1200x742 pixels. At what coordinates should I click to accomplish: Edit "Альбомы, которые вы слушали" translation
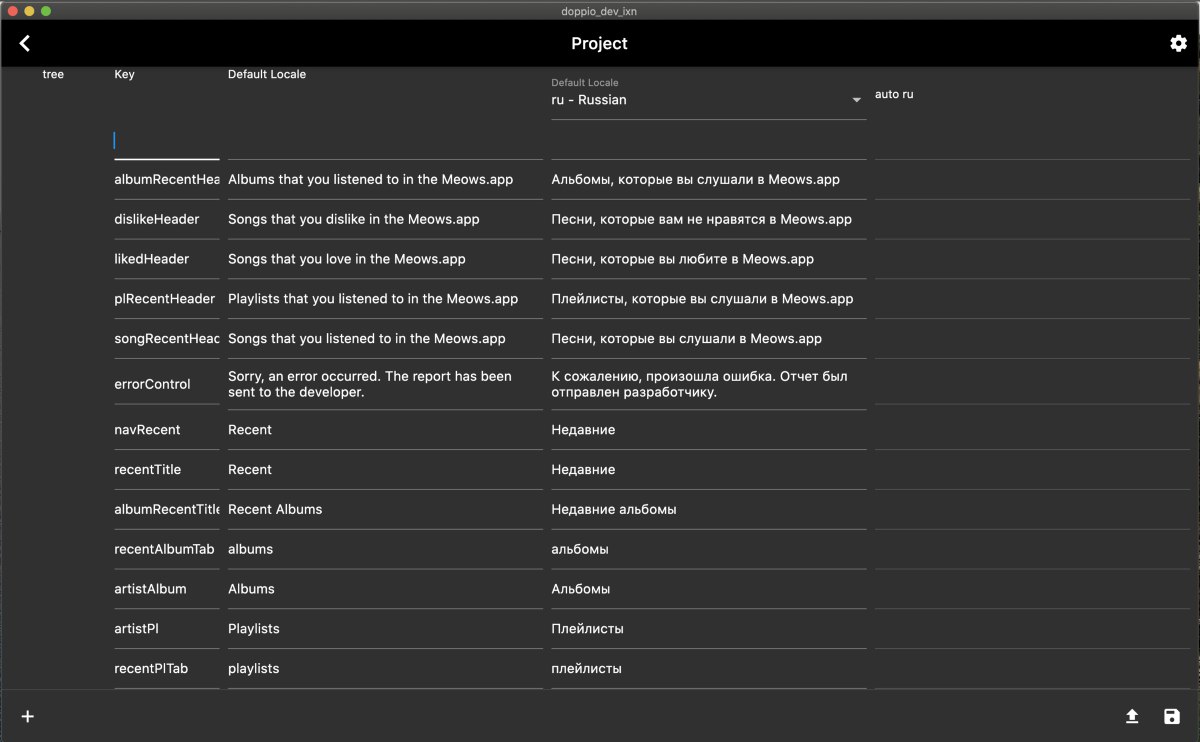(x=709, y=180)
